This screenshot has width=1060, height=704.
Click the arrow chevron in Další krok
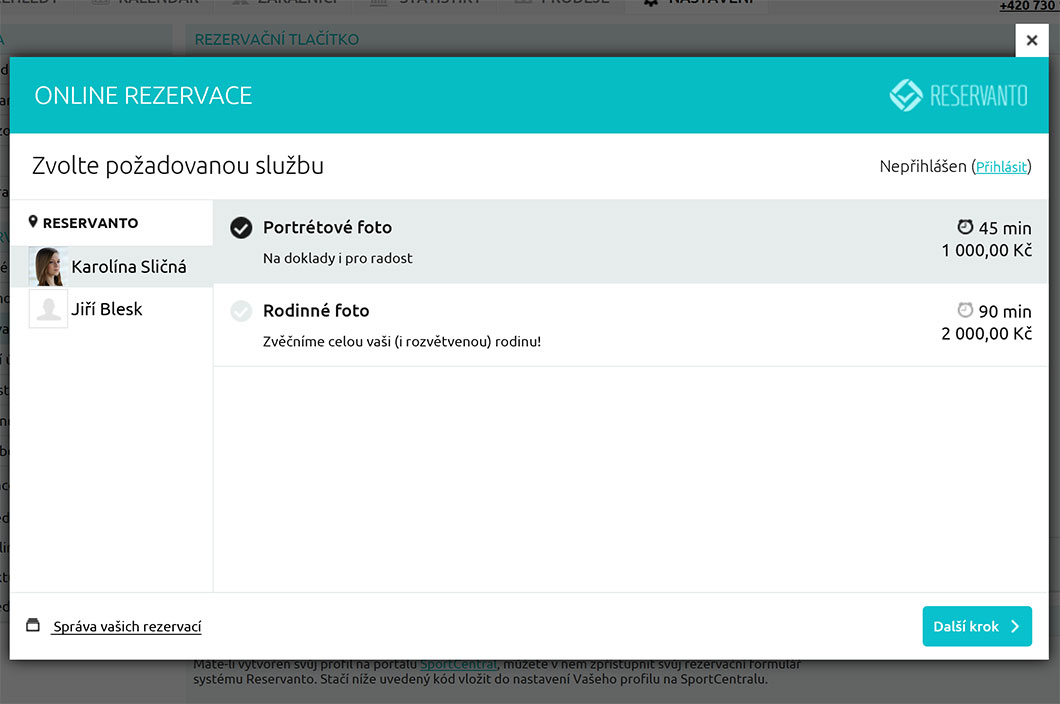coord(1015,627)
